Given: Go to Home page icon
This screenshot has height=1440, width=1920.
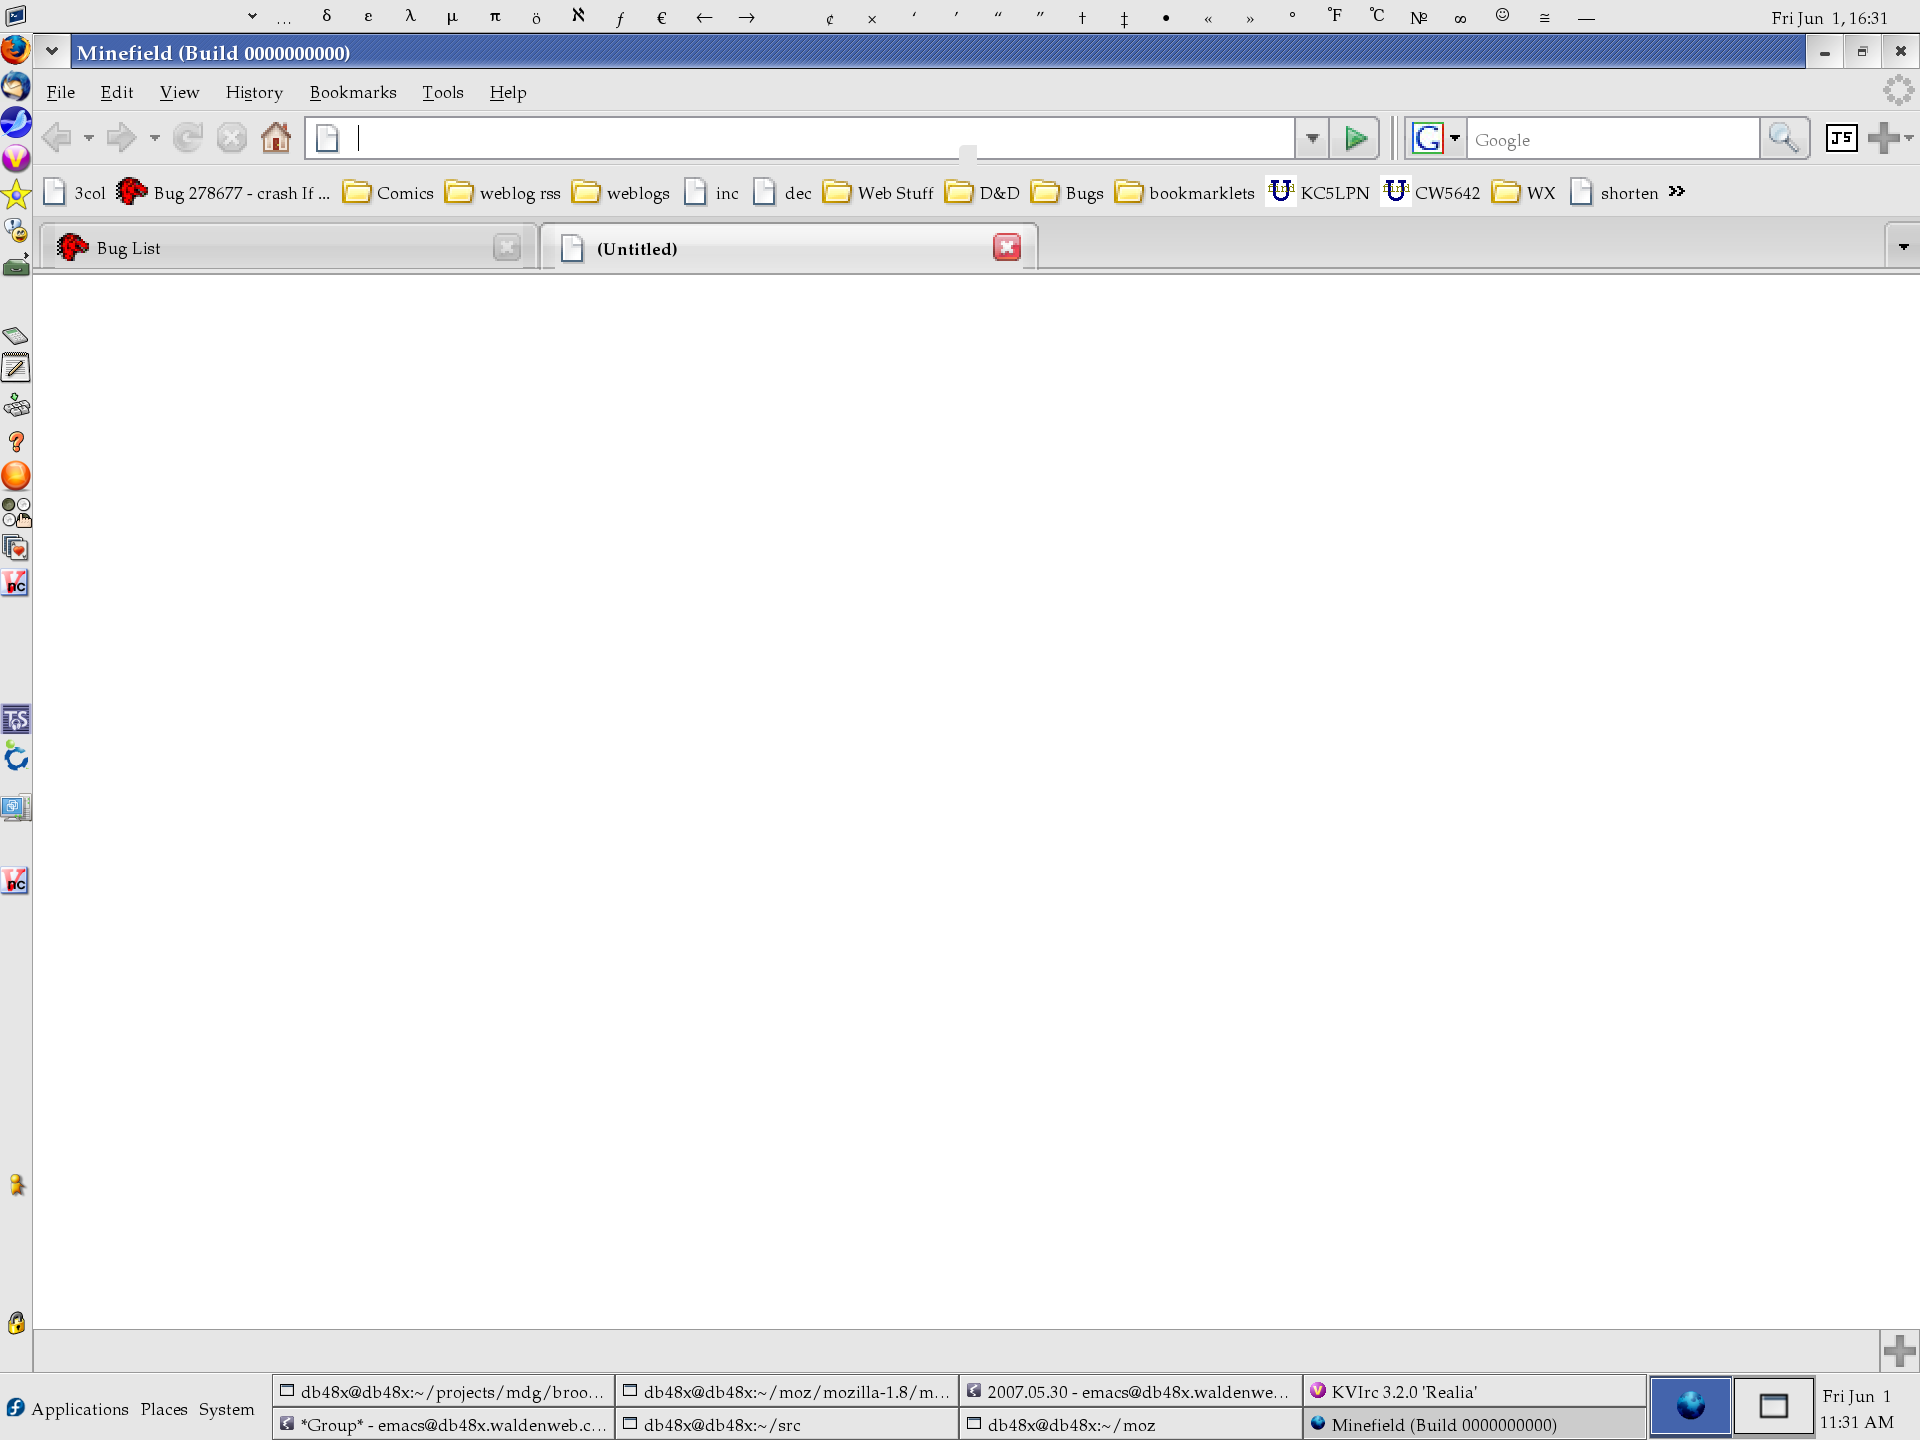Looking at the screenshot, I should 276,137.
